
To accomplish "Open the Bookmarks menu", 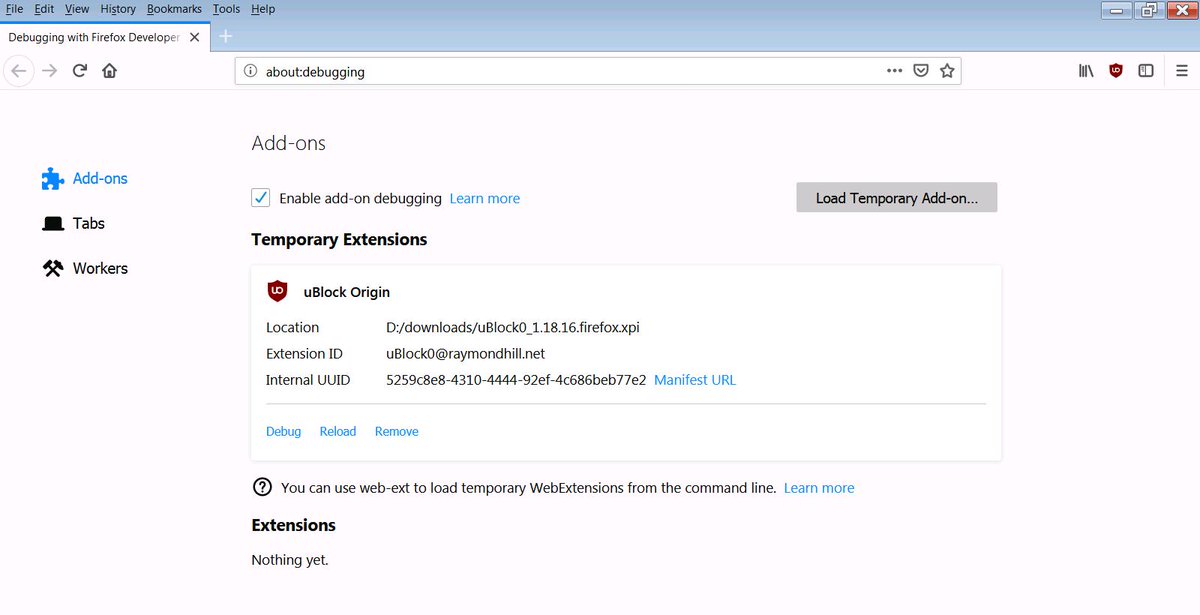I will [174, 9].
